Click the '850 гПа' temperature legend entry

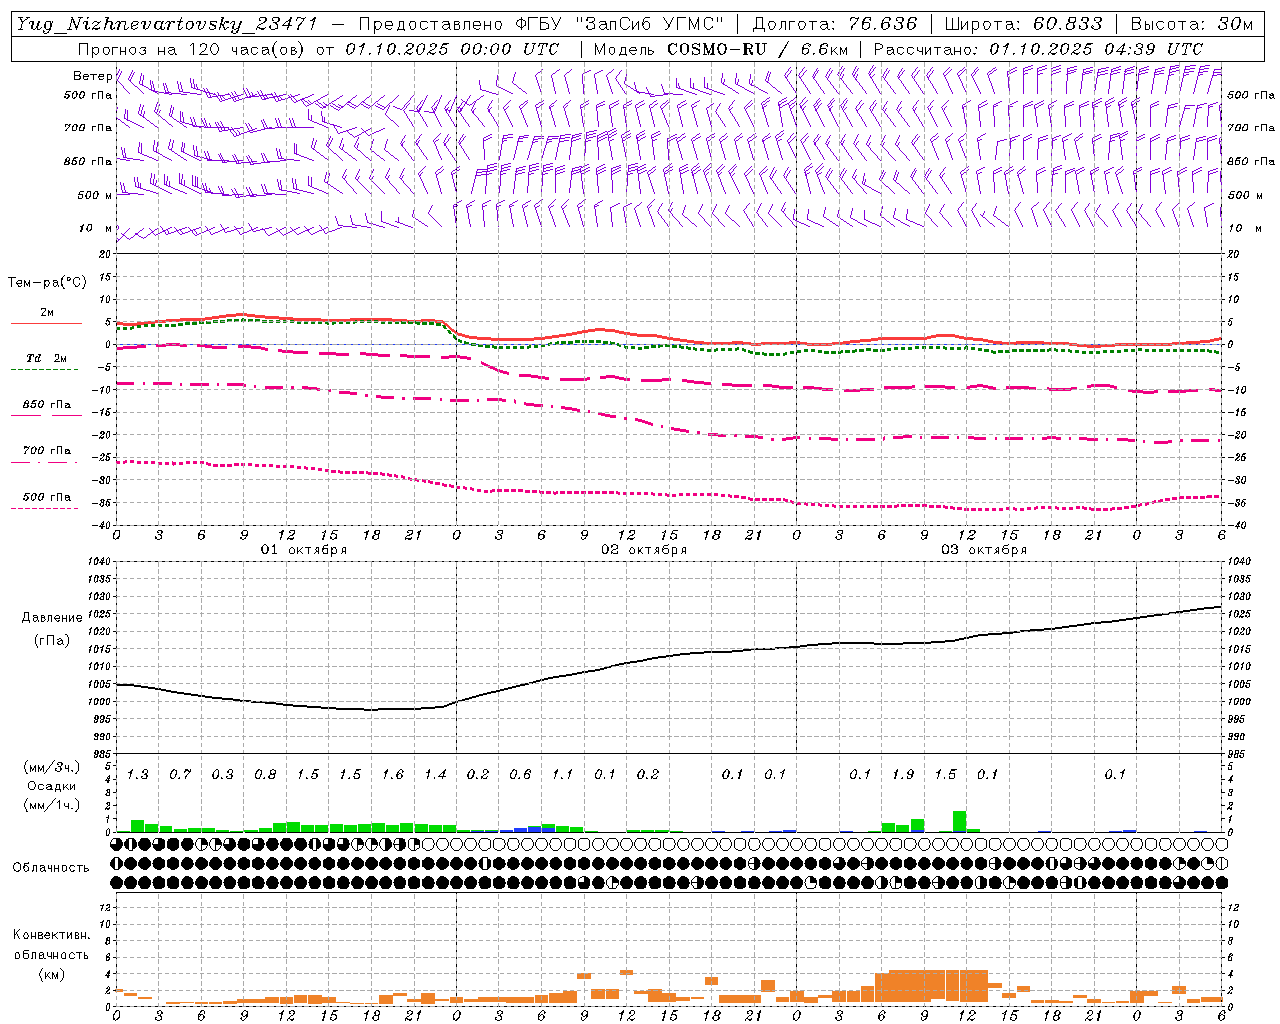click(x=47, y=405)
